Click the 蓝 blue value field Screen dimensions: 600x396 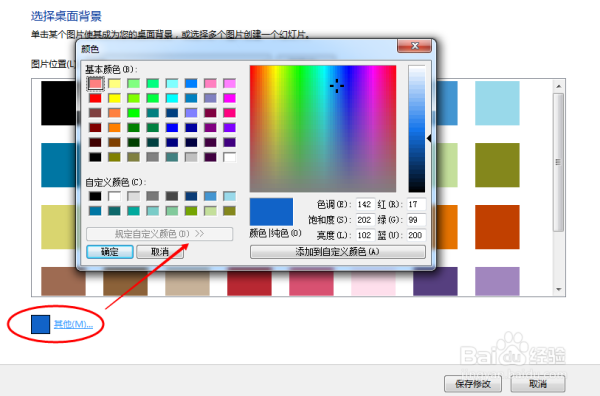[x=416, y=235]
